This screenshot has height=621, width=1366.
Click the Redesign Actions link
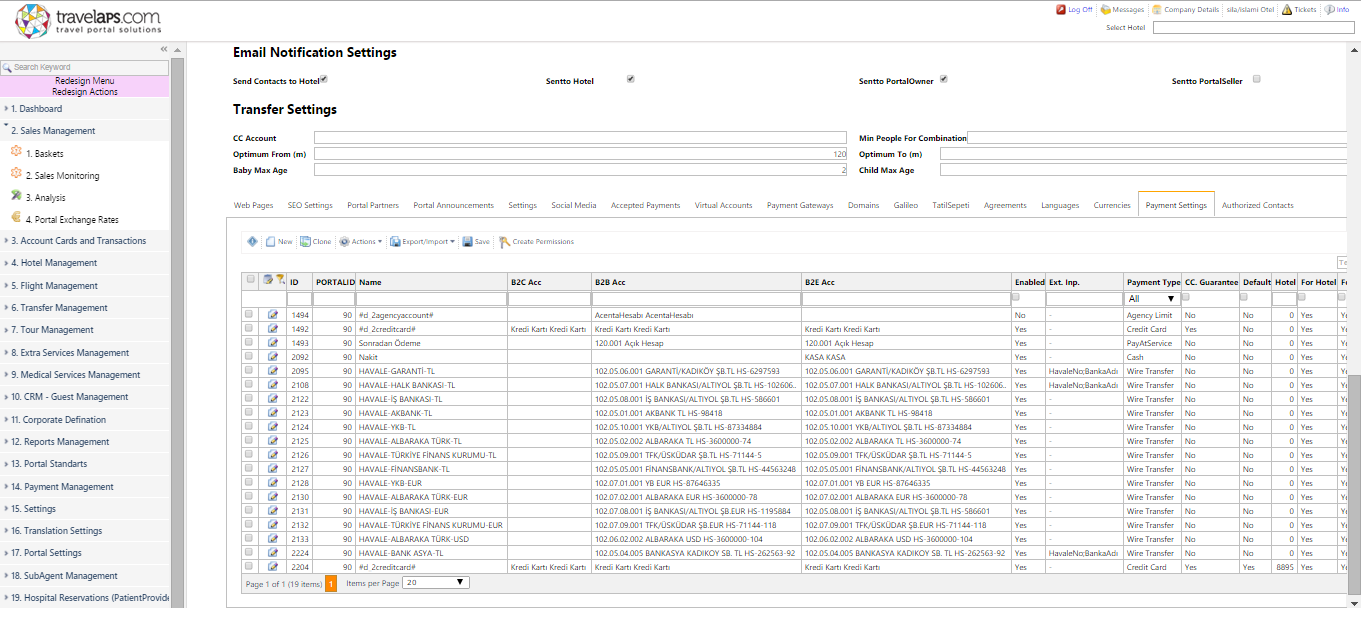point(85,92)
